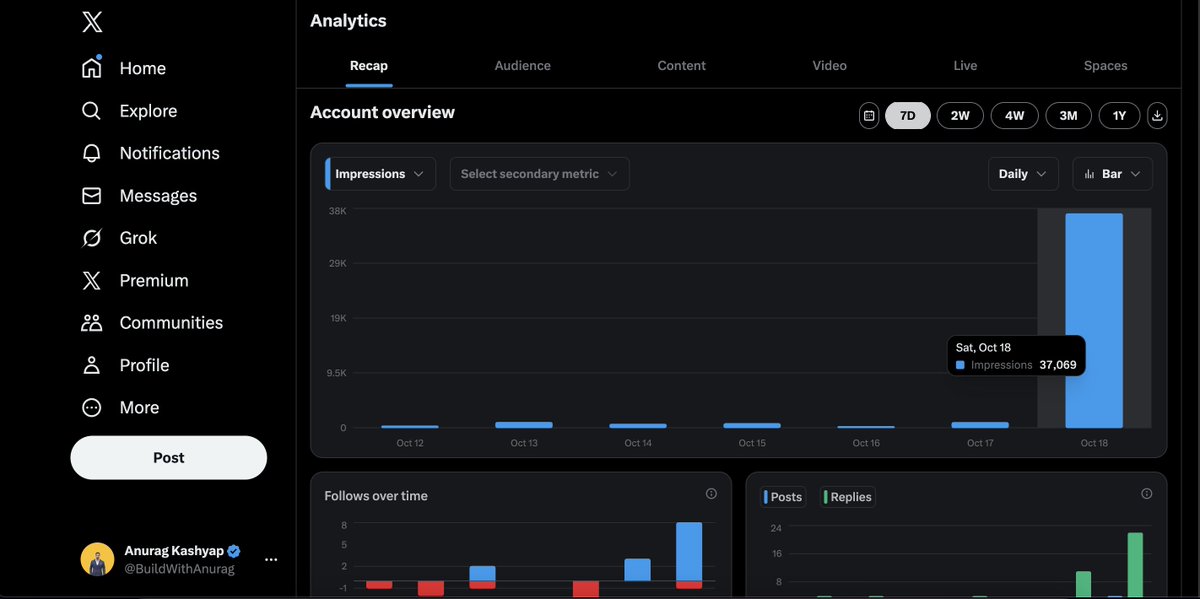
Task: Open Select secondary metric dropdown
Action: coord(539,174)
